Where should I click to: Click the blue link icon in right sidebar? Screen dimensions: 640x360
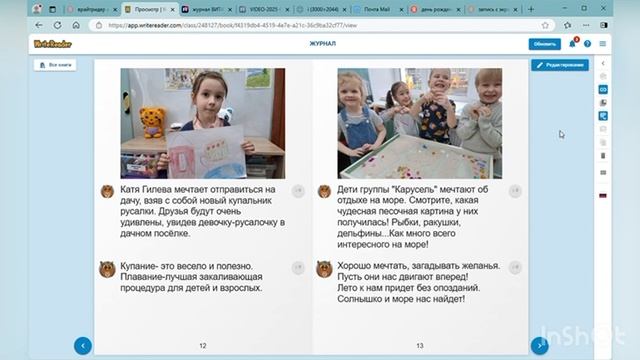click(603, 89)
